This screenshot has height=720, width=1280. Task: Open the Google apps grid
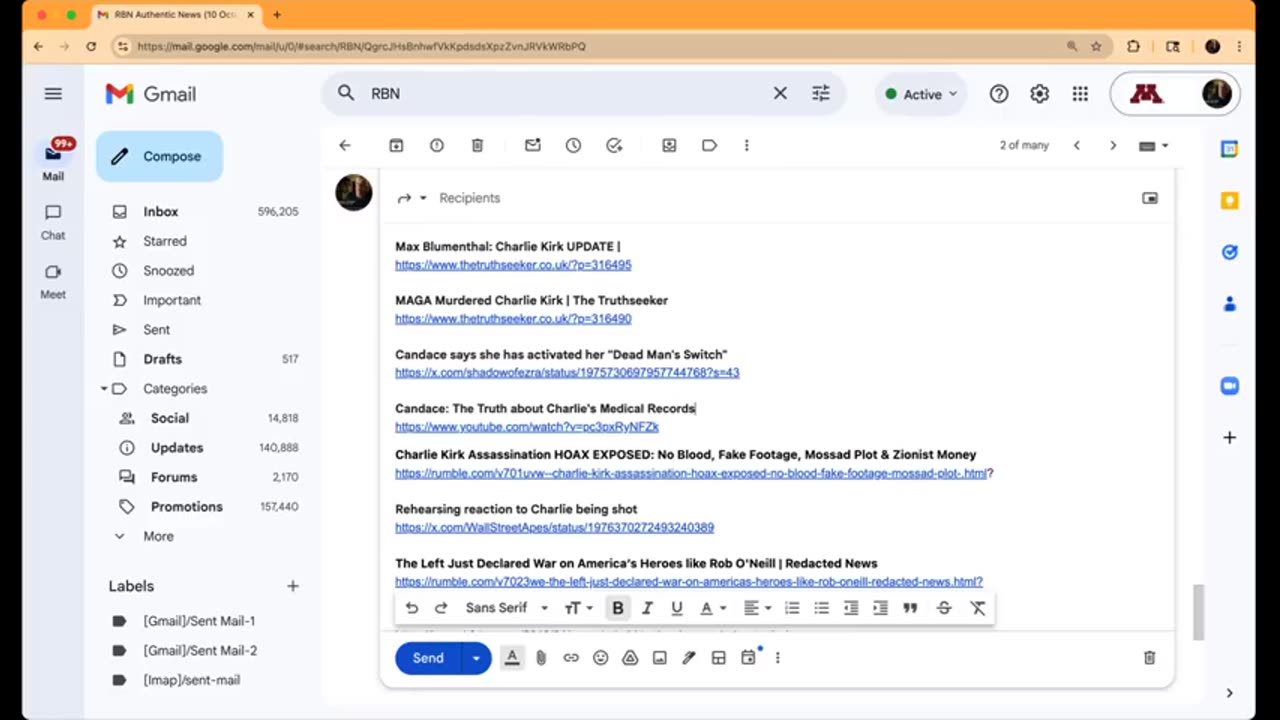click(1080, 93)
